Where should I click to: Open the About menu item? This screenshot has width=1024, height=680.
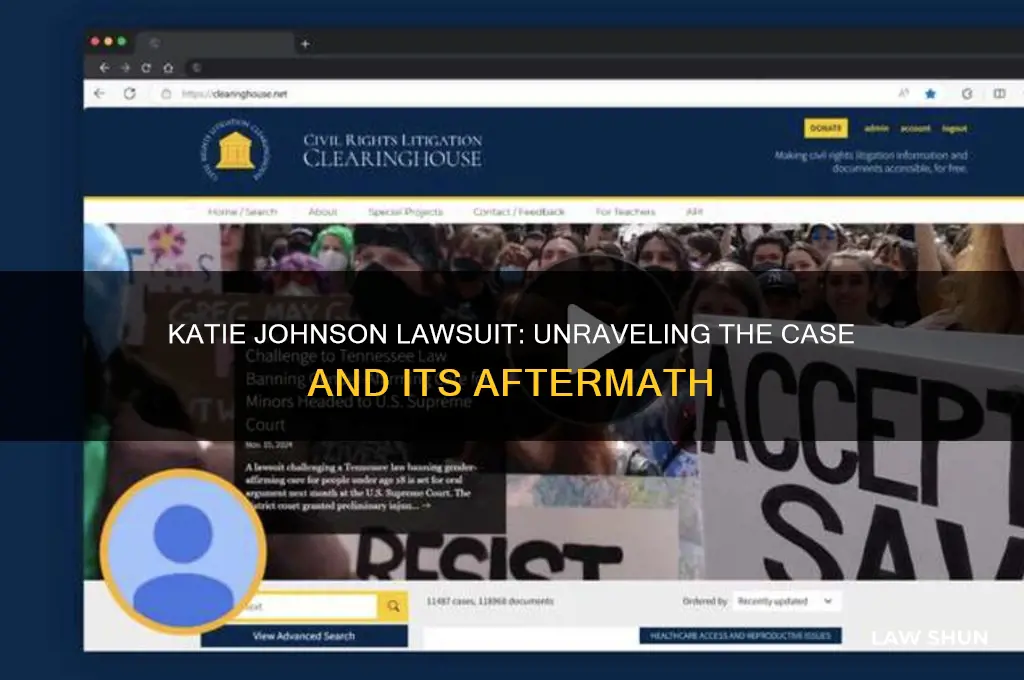click(x=323, y=212)
